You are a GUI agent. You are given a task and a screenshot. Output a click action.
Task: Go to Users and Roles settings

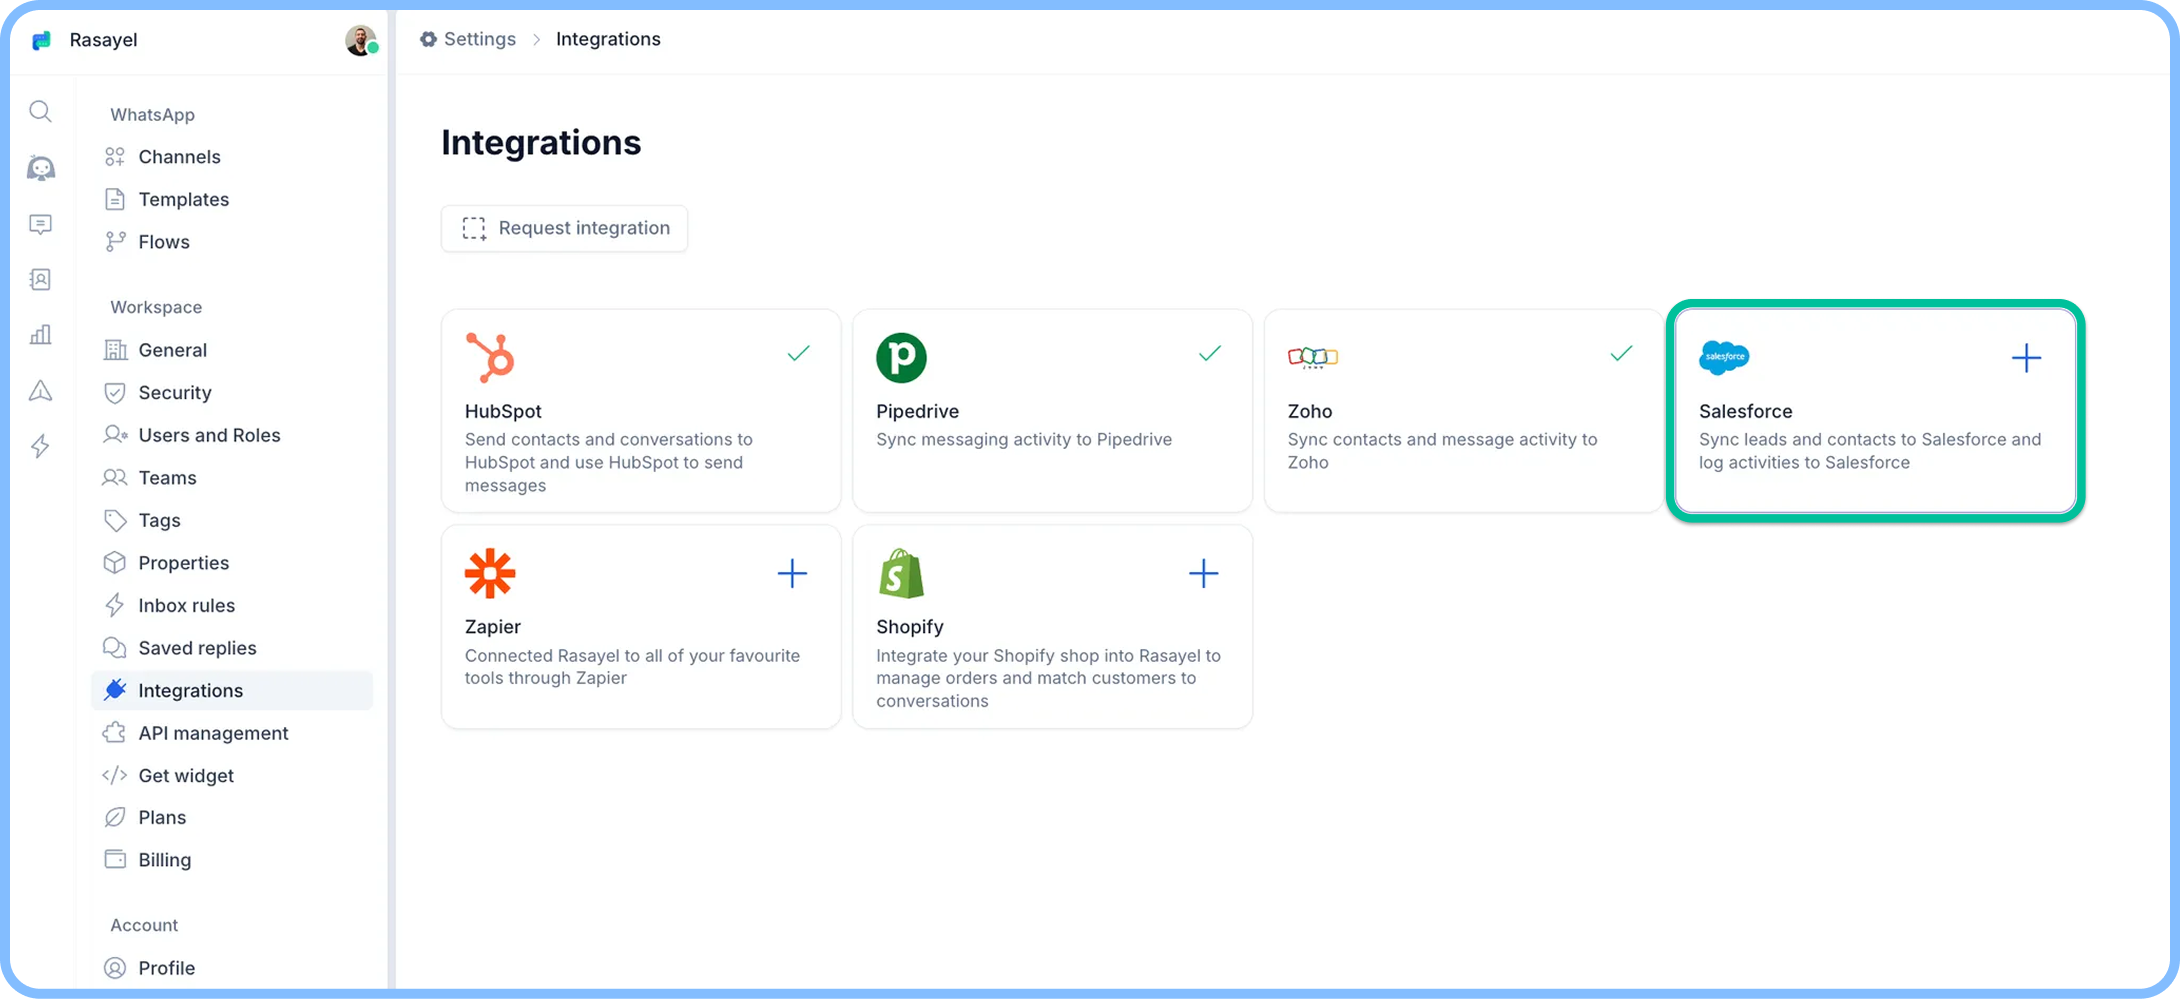(x=209, y=435)
